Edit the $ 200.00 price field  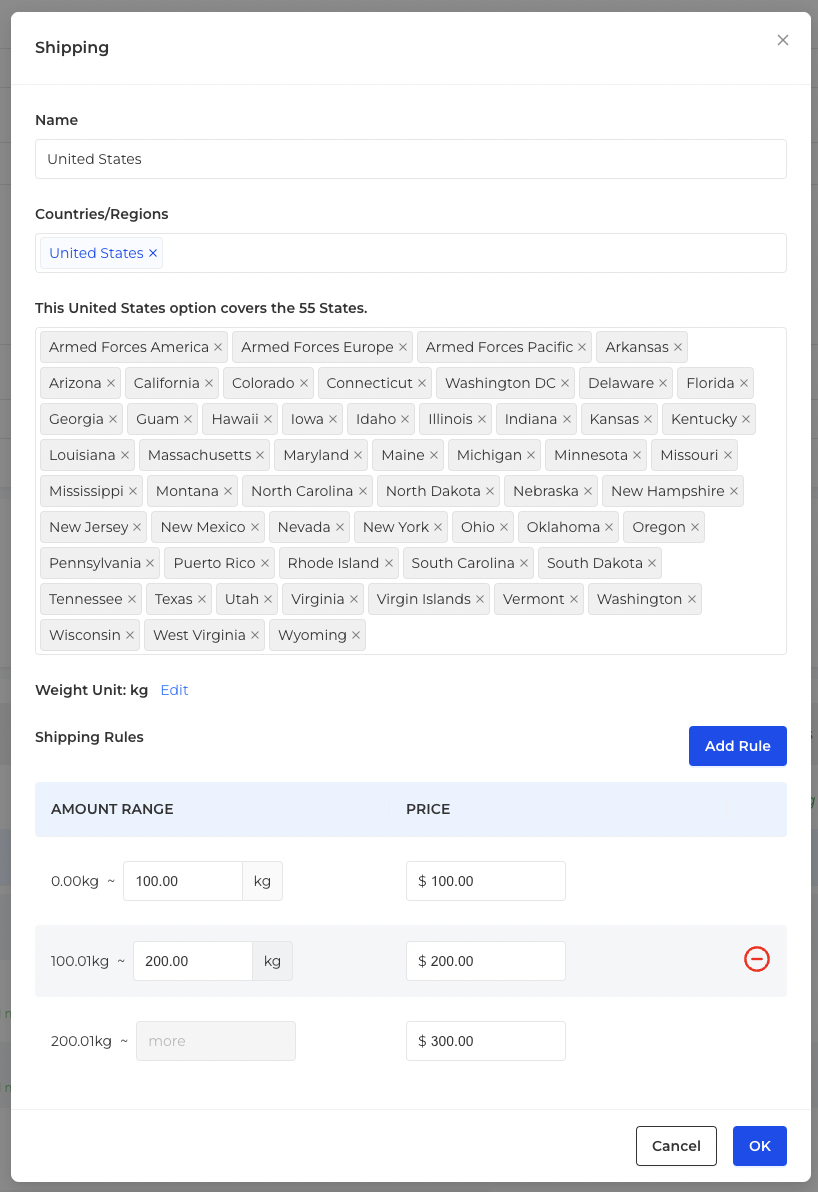pos(486,961)
